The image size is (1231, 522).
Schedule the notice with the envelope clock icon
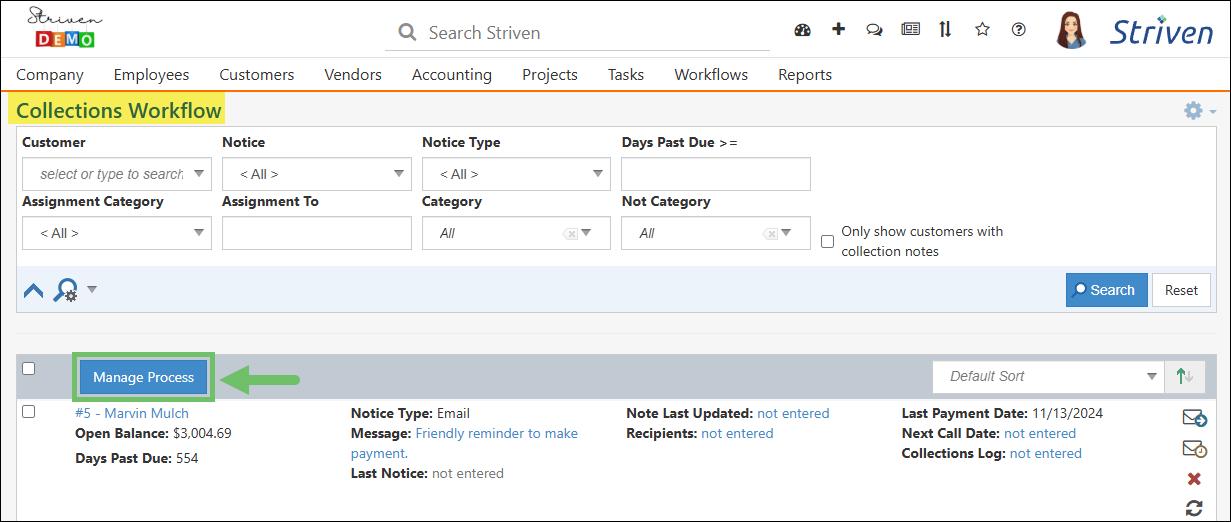point(1194,449)
